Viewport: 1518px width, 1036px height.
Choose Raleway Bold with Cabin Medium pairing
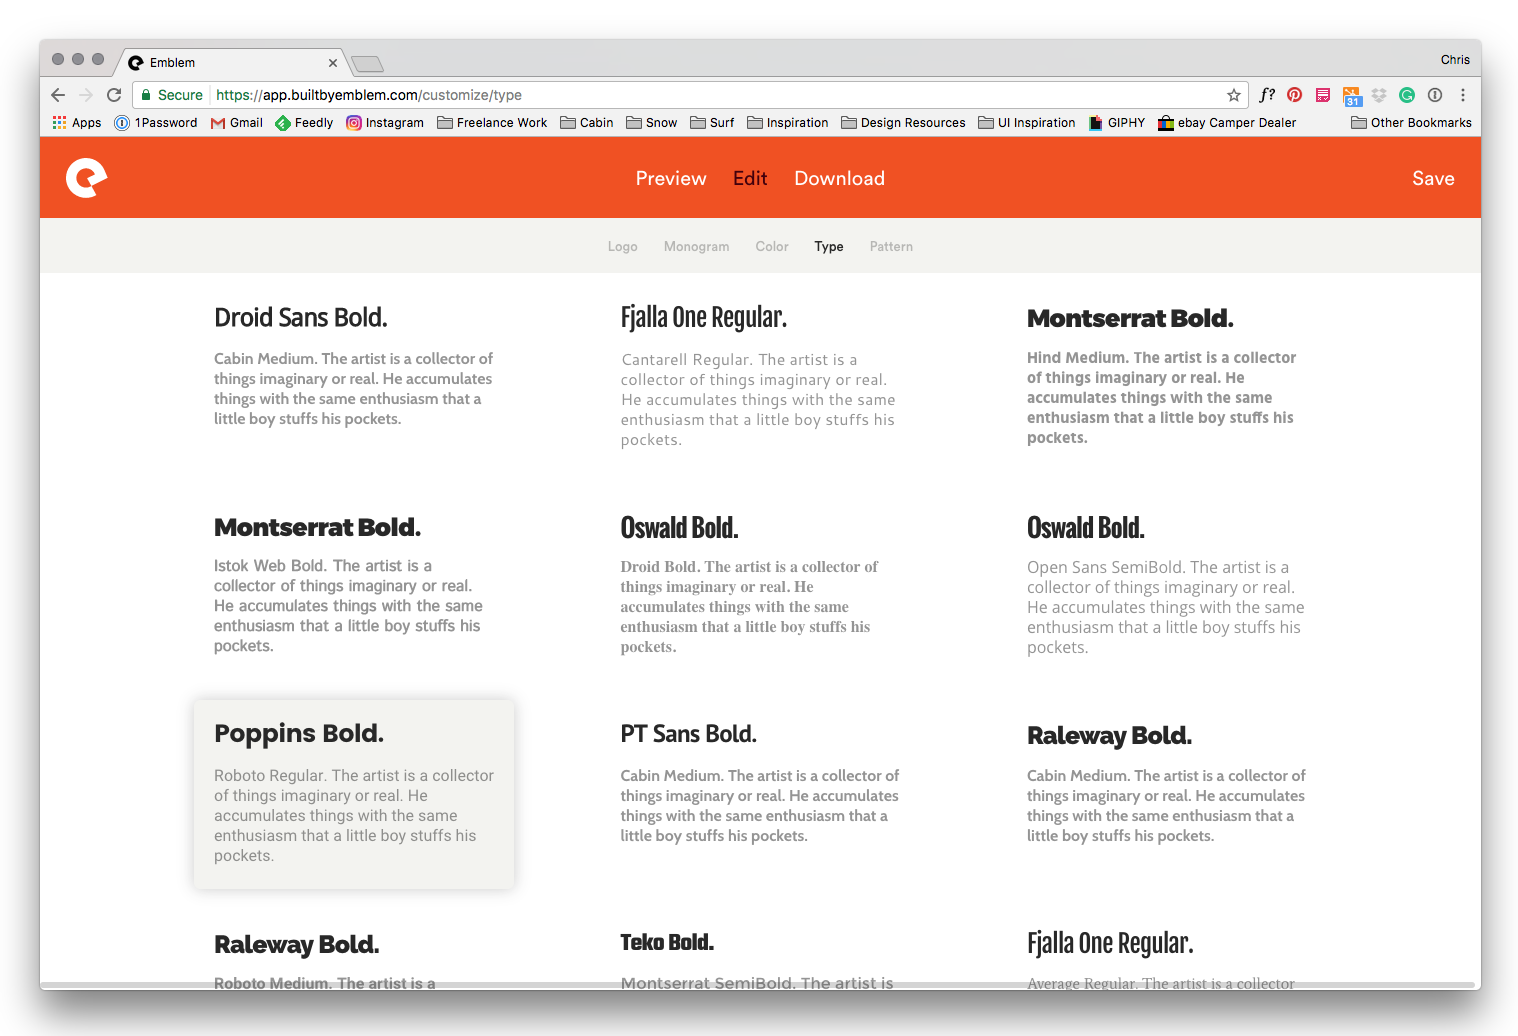1167,784
